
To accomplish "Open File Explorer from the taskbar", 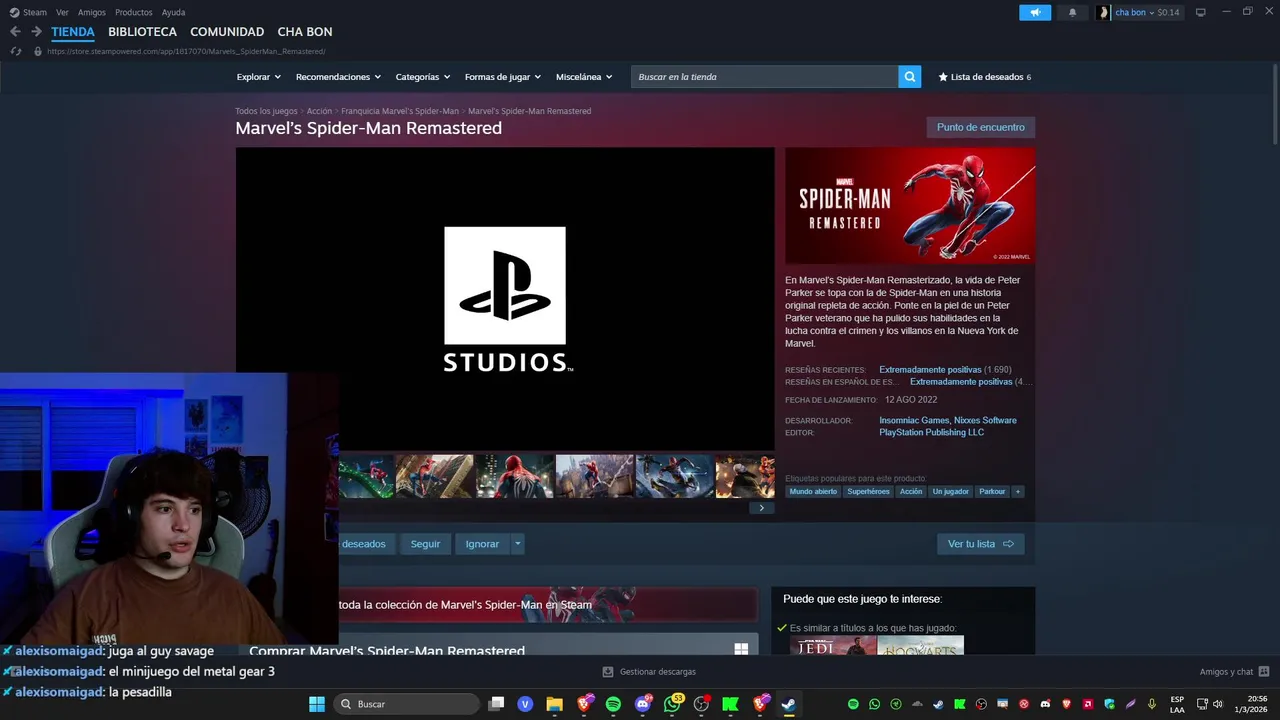I will (x=554, y=704).
